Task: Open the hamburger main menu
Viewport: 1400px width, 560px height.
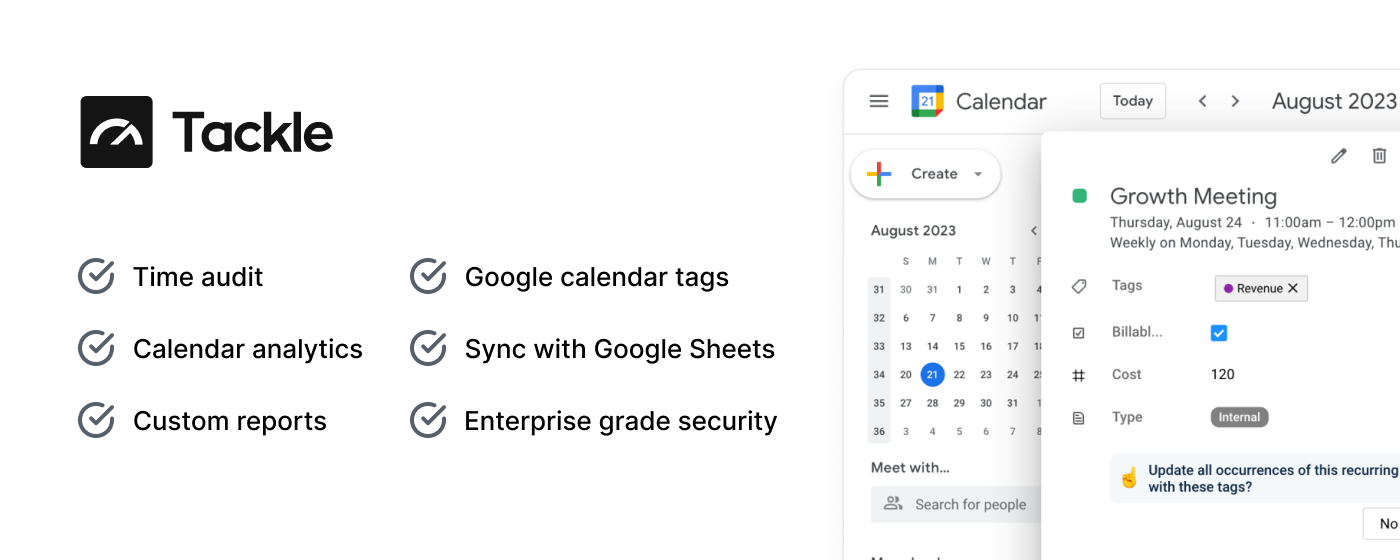Action: pos(879,101)
